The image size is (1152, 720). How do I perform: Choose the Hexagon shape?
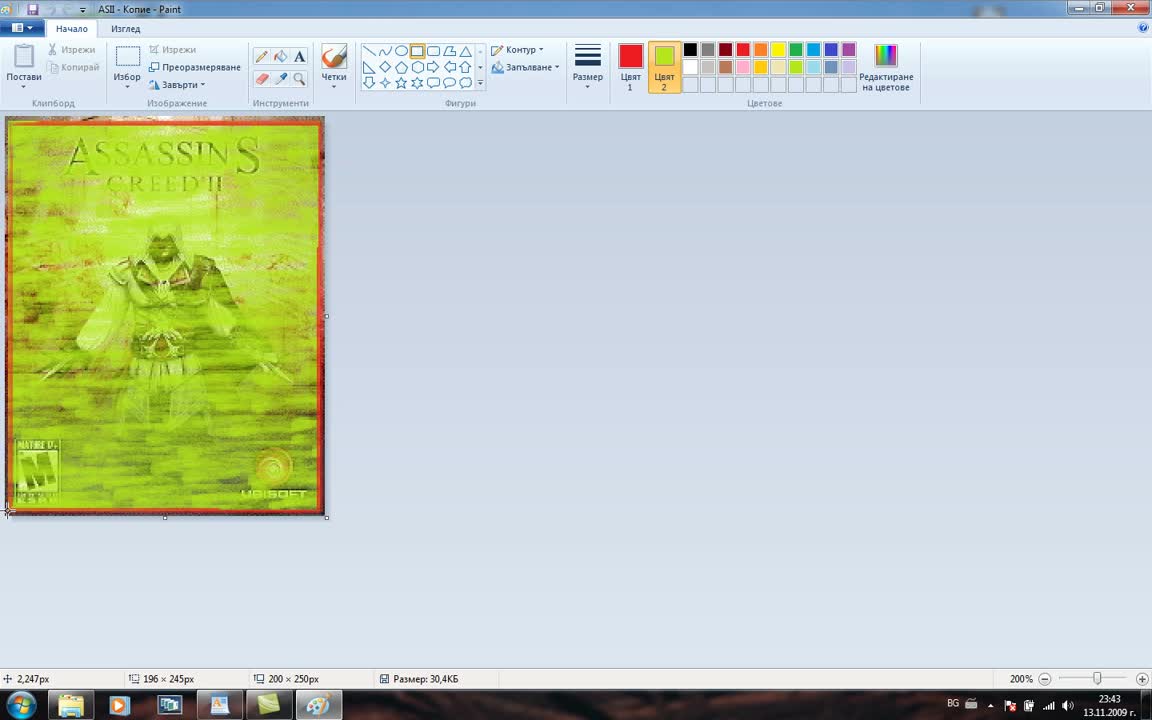417,67
